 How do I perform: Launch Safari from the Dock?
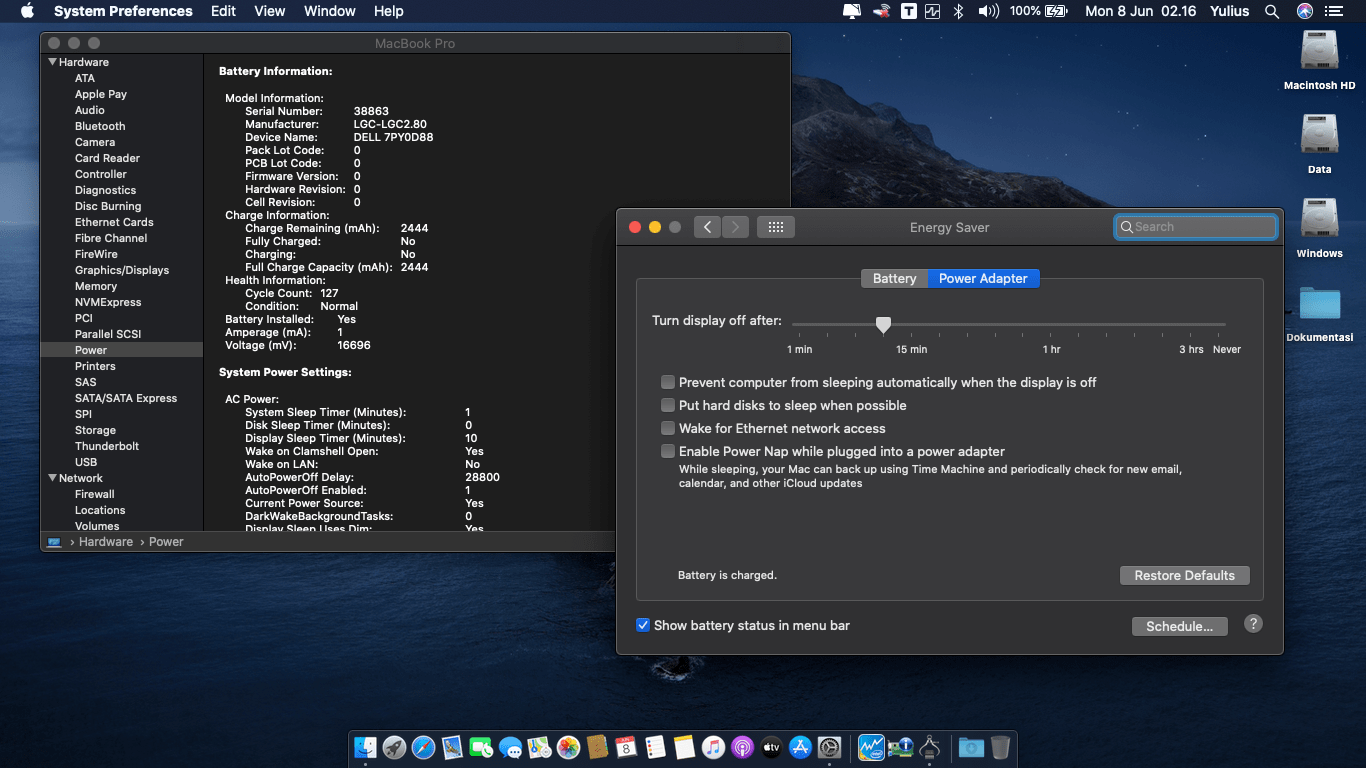tap(423, 747)
